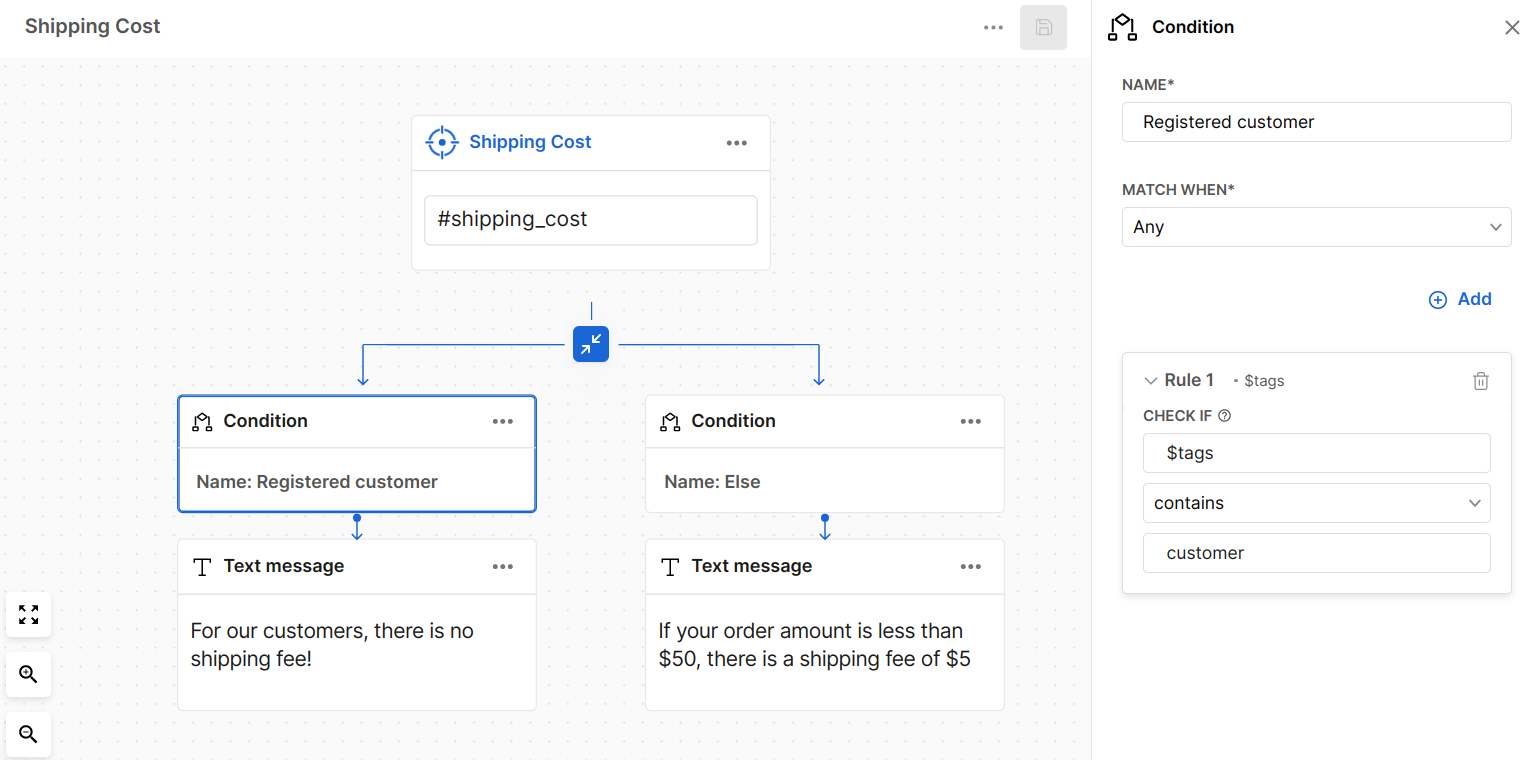Zoom out on the flow canvas
The height and width of the screenshot is (760, 1529).
coord(29,735)
